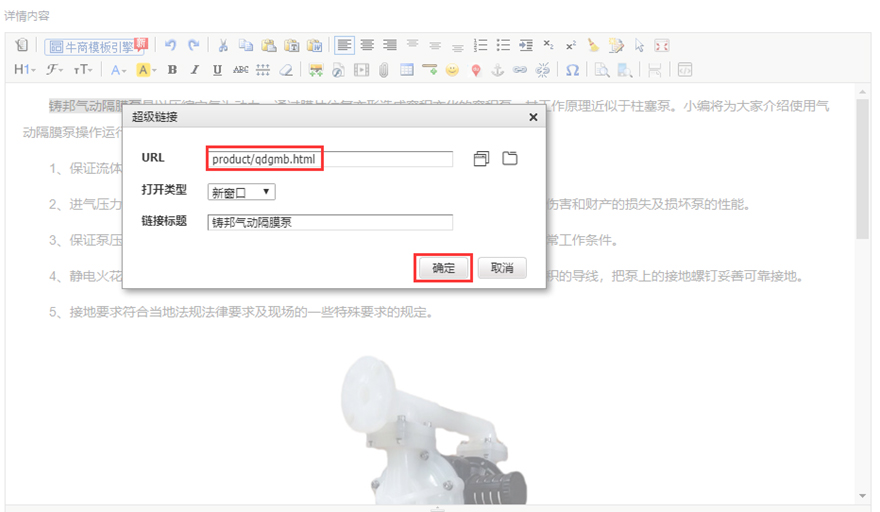Click the redo arrow icon

click(x=194, y=45)
